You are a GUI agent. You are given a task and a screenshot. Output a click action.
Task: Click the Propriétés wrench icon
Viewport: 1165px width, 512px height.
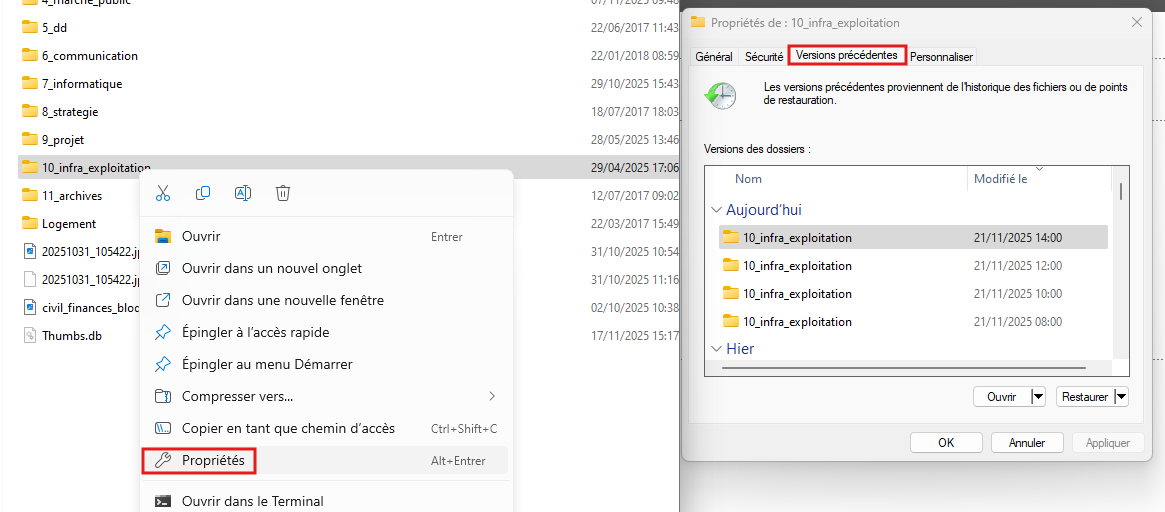[163, 461]
